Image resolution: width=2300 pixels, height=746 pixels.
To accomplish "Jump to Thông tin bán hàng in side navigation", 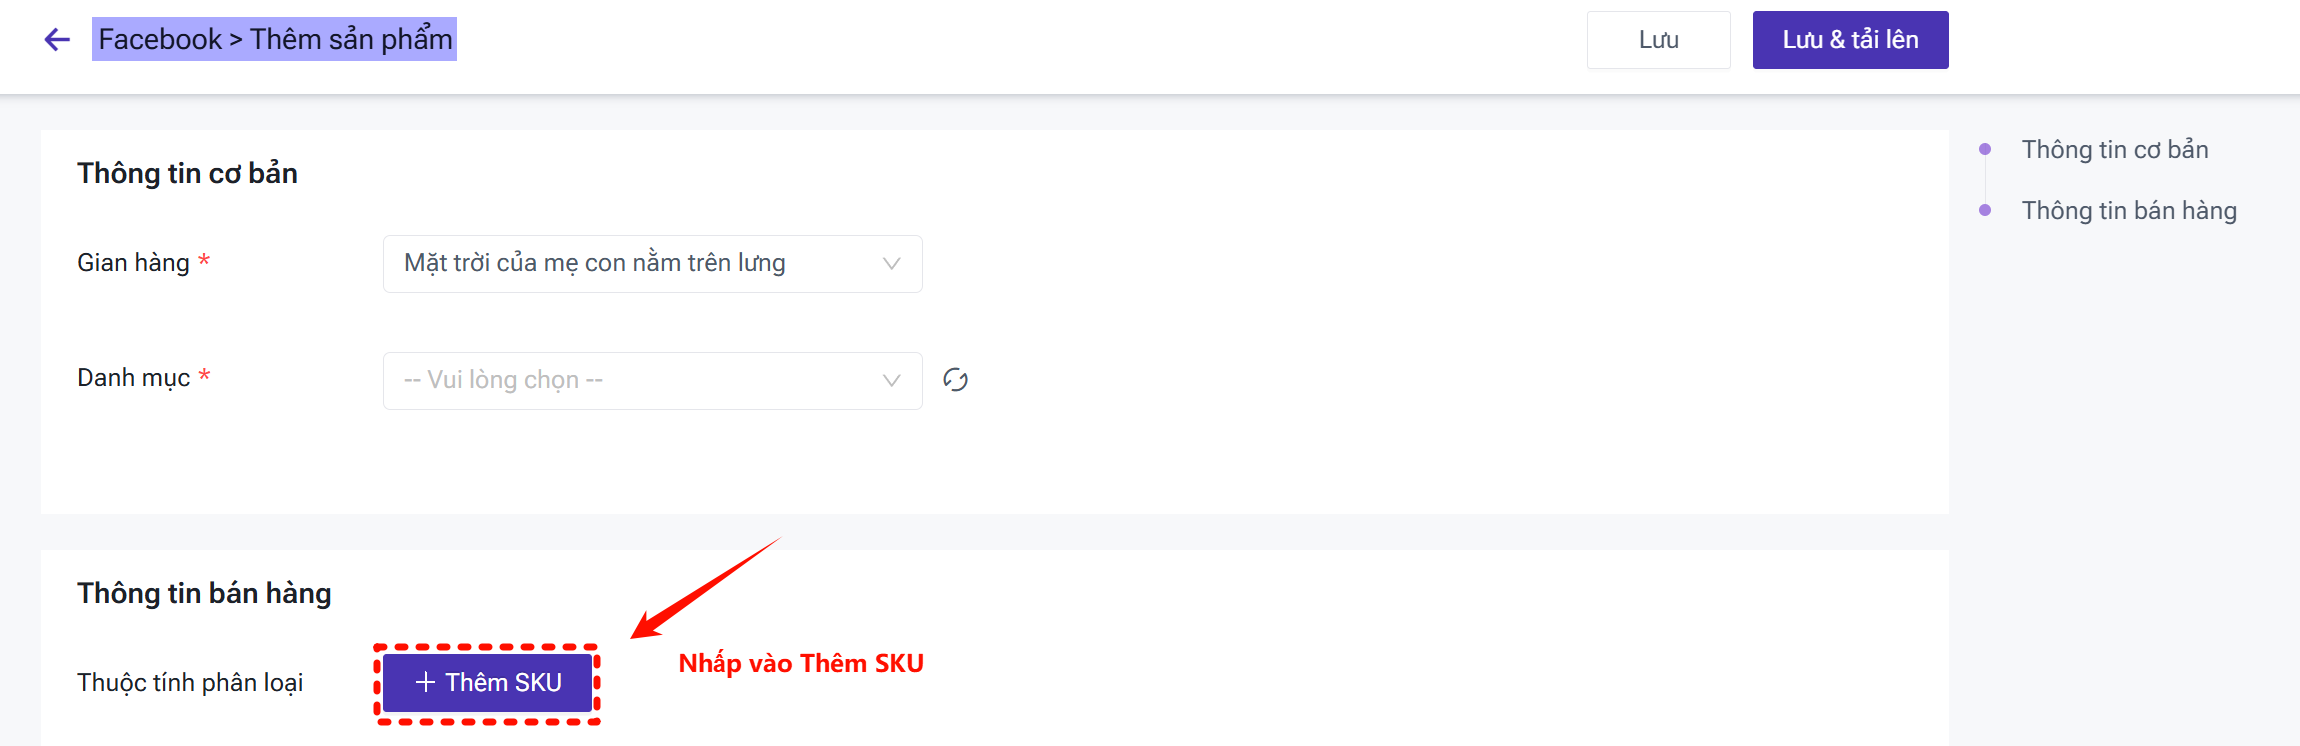I will (2128, 210).
